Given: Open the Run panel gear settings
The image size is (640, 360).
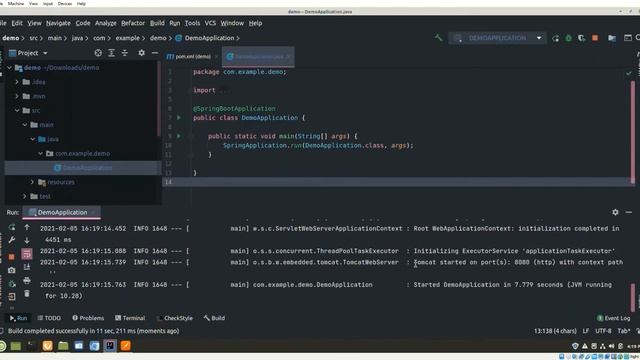Looking at the screenshot, I should [x=615, y=212].
